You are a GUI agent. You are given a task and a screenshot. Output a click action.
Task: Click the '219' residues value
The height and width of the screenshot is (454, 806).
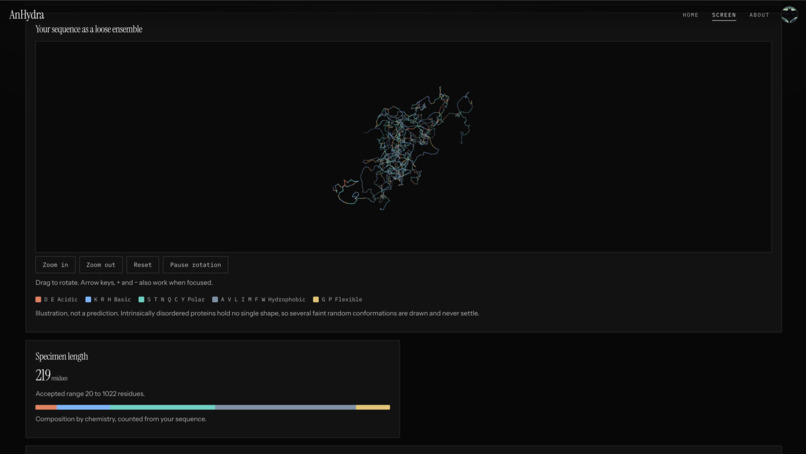tap(43, 375)
